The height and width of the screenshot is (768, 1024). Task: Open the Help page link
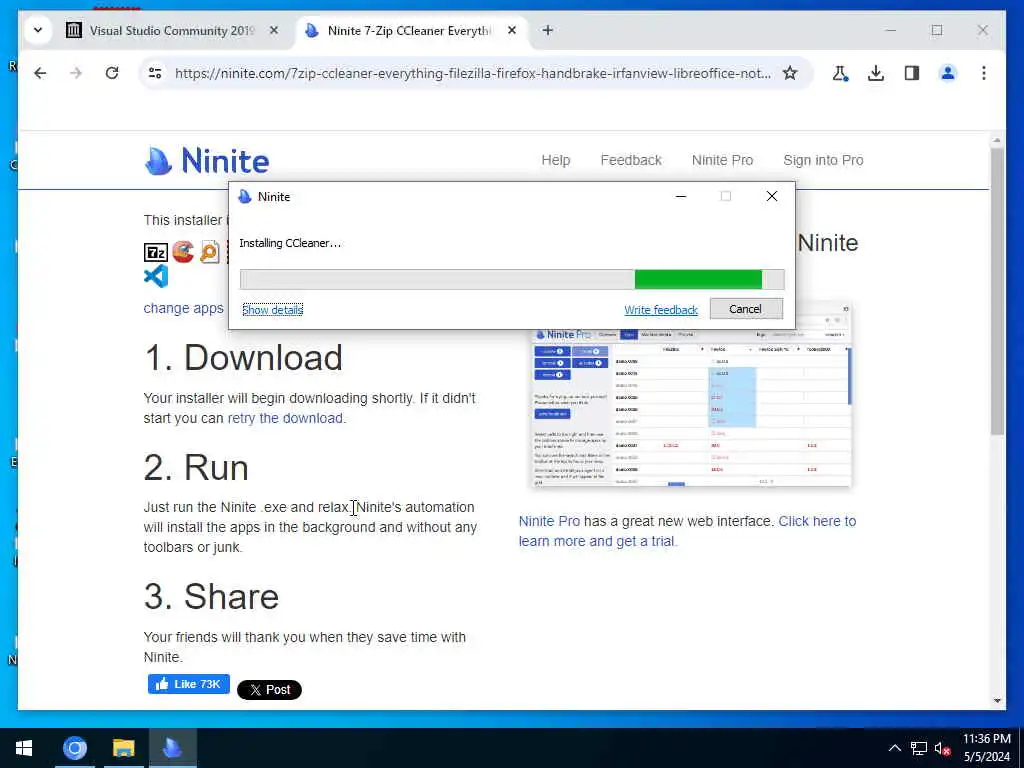click(555, 160)
